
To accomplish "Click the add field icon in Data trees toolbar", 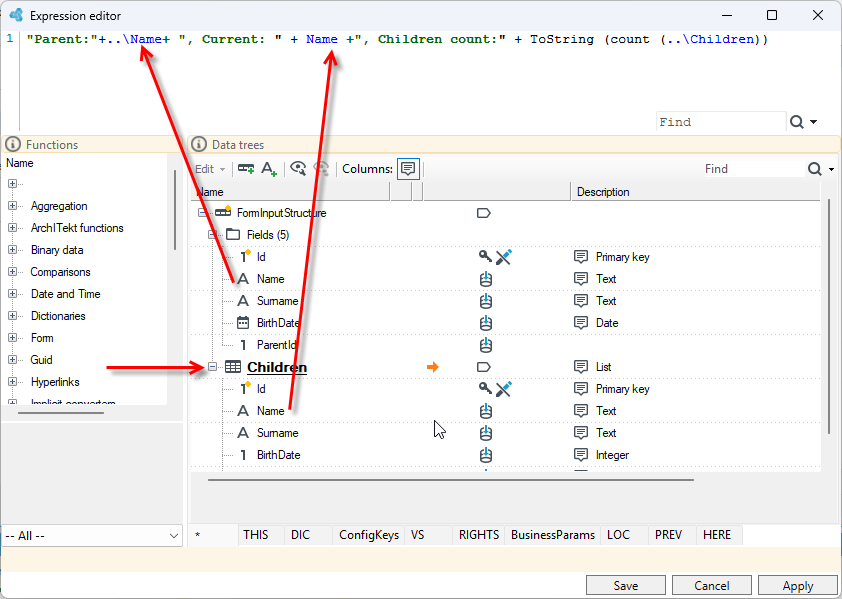I will 246,169.
